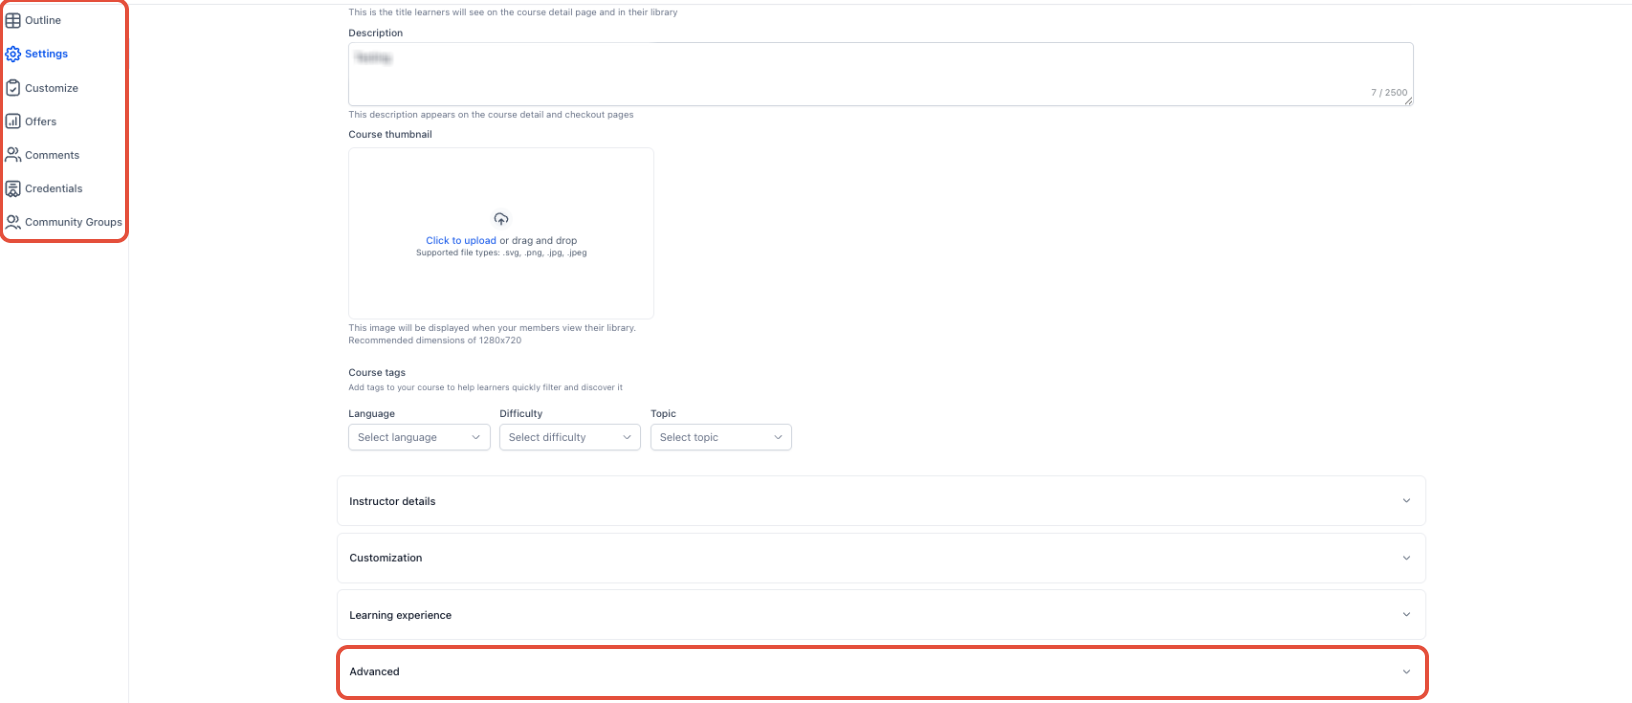Click the Advanced chevron arrow
Screen dimensions: 1632x703
[x=1406, y=672]
